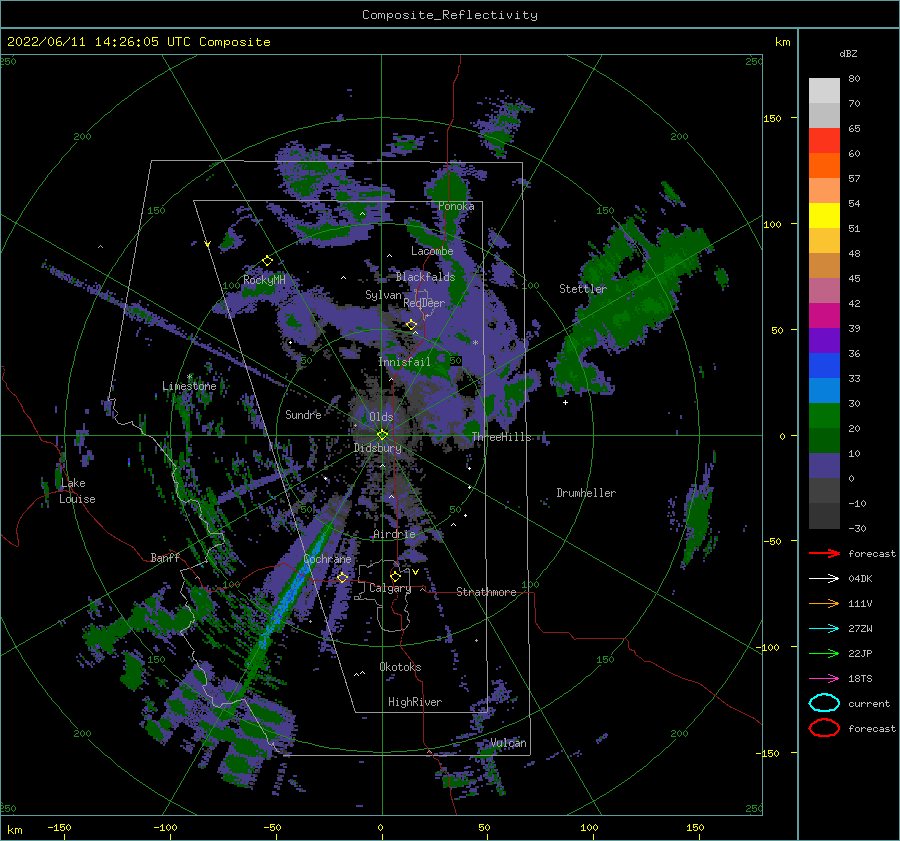This screenshot has width=900, height=841.
Task: Click the red forecast arrow legend icon
Action: [x=824, y=553]
